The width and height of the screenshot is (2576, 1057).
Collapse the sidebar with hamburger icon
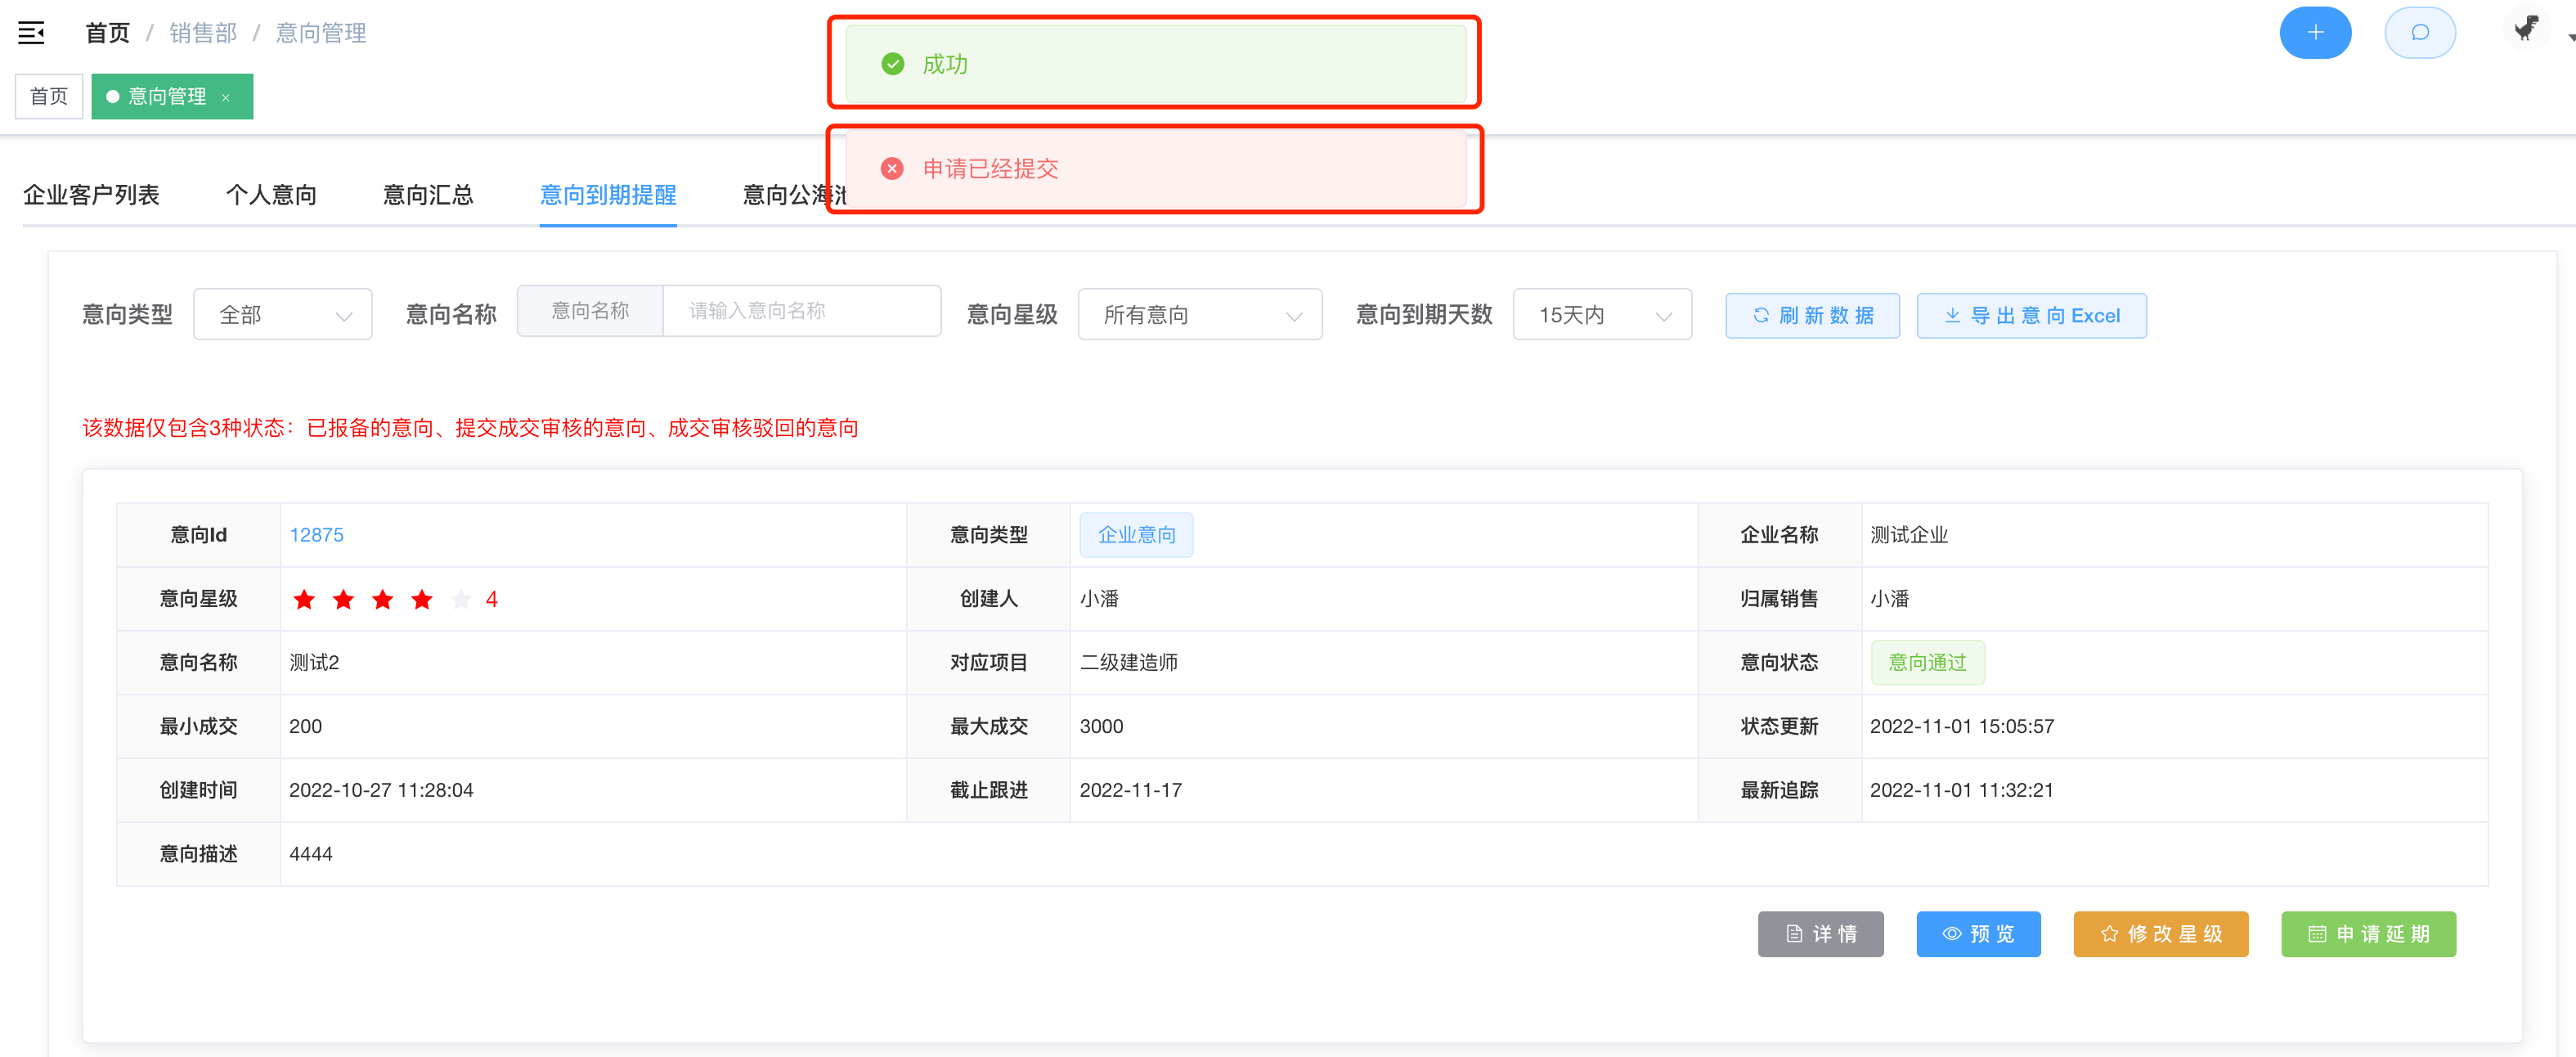tap(31, 33)
